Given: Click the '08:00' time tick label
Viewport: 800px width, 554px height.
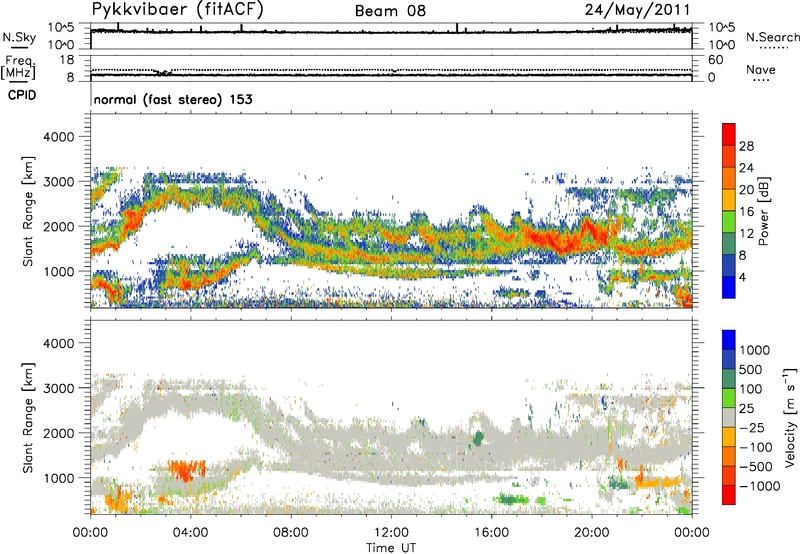Looking at the screenshot, I should coord(291,533).
